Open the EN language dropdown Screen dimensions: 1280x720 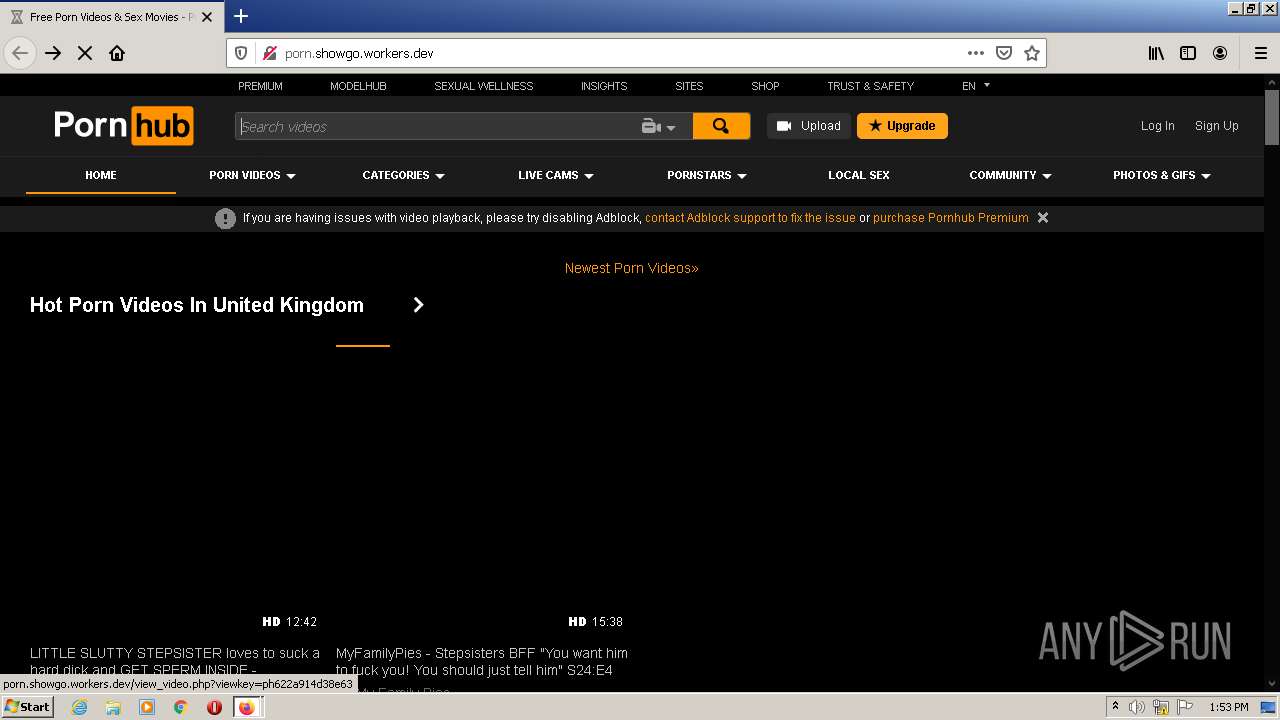976,86
